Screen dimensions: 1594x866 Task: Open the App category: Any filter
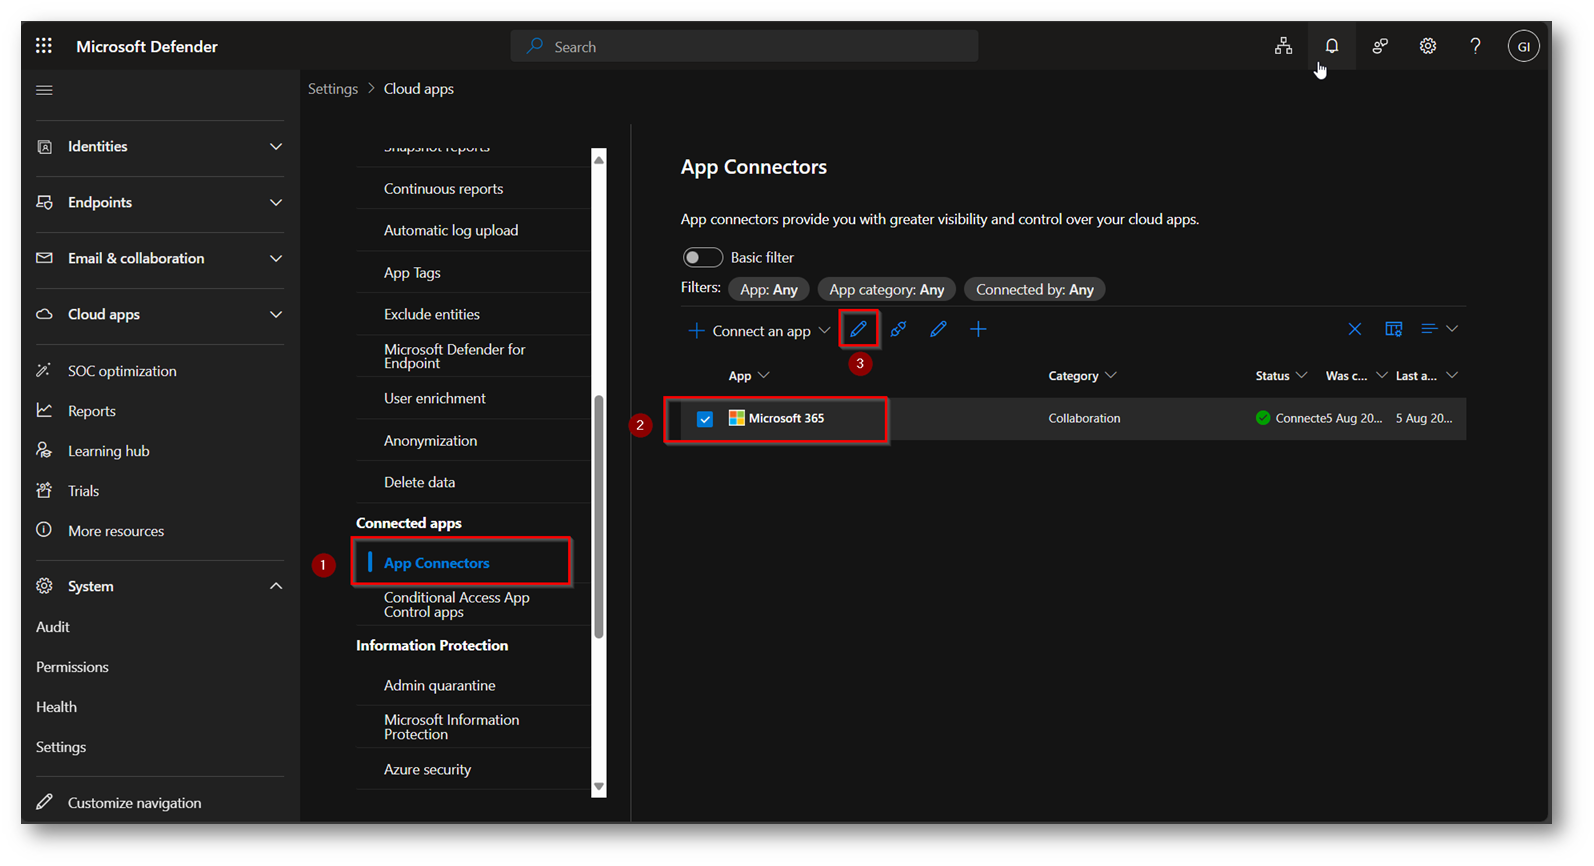886,290
